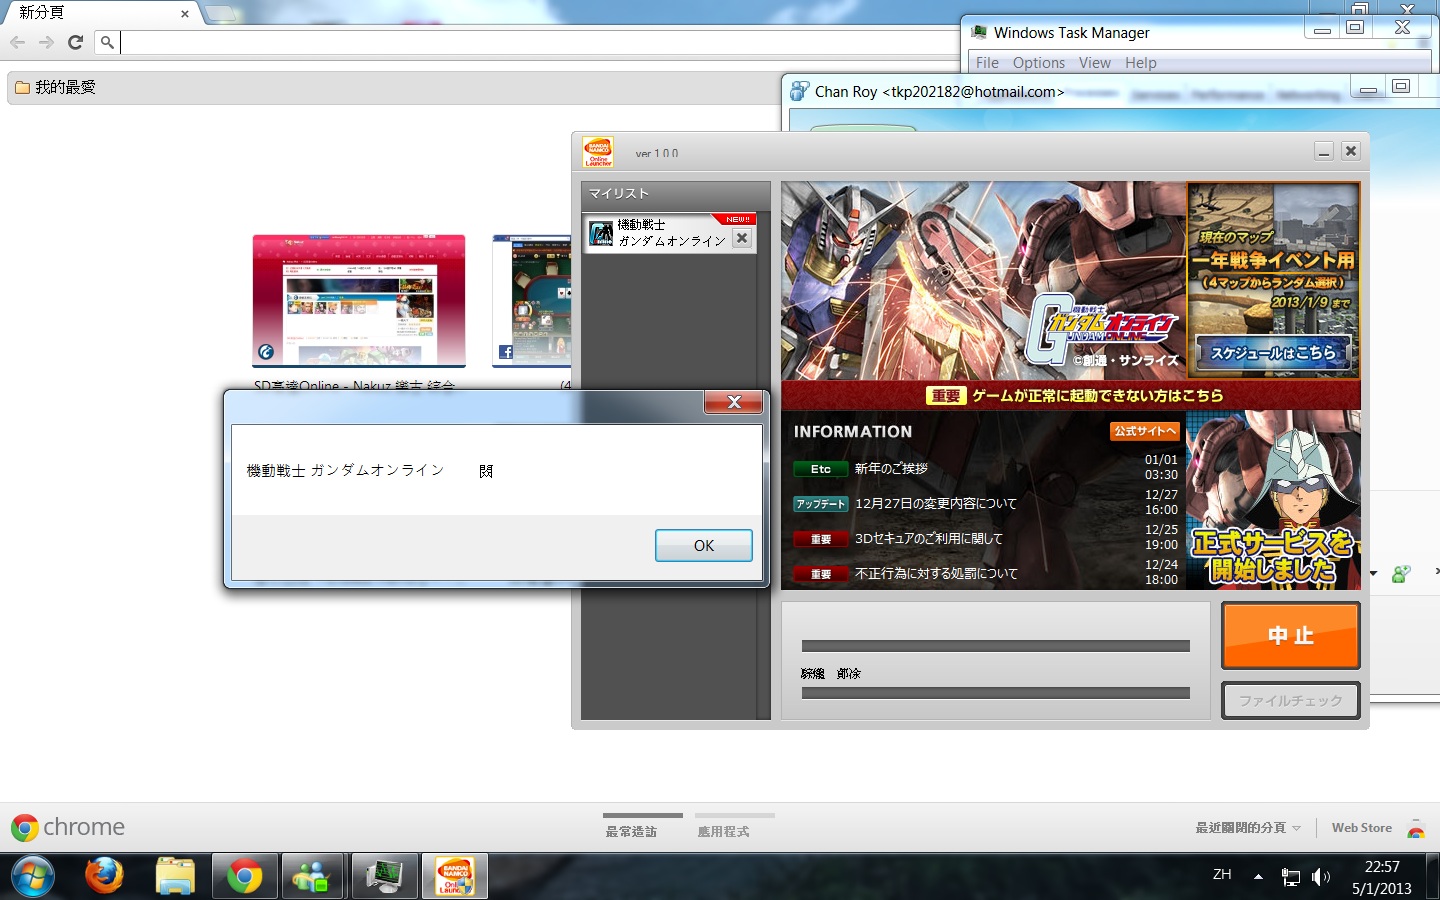Viewport: 1440px width, 900px height.
Task: Open Options menu in Task Manager
Action: 1038,62
